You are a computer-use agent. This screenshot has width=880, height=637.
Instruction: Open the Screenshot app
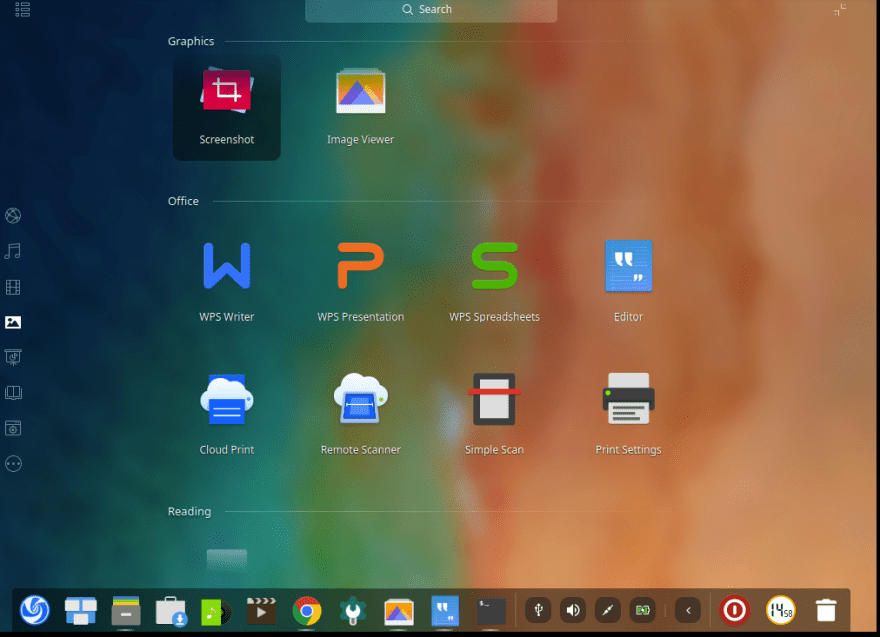[227, 107]
